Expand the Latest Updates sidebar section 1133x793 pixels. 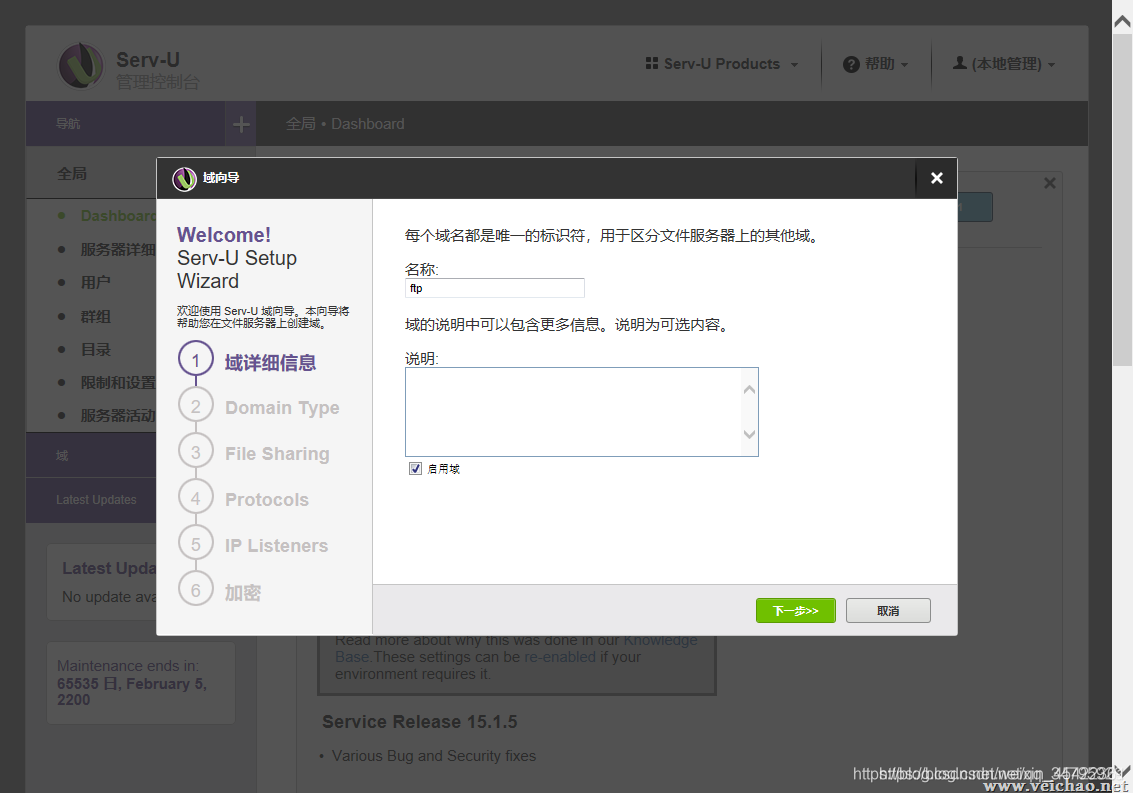point(91,500)
